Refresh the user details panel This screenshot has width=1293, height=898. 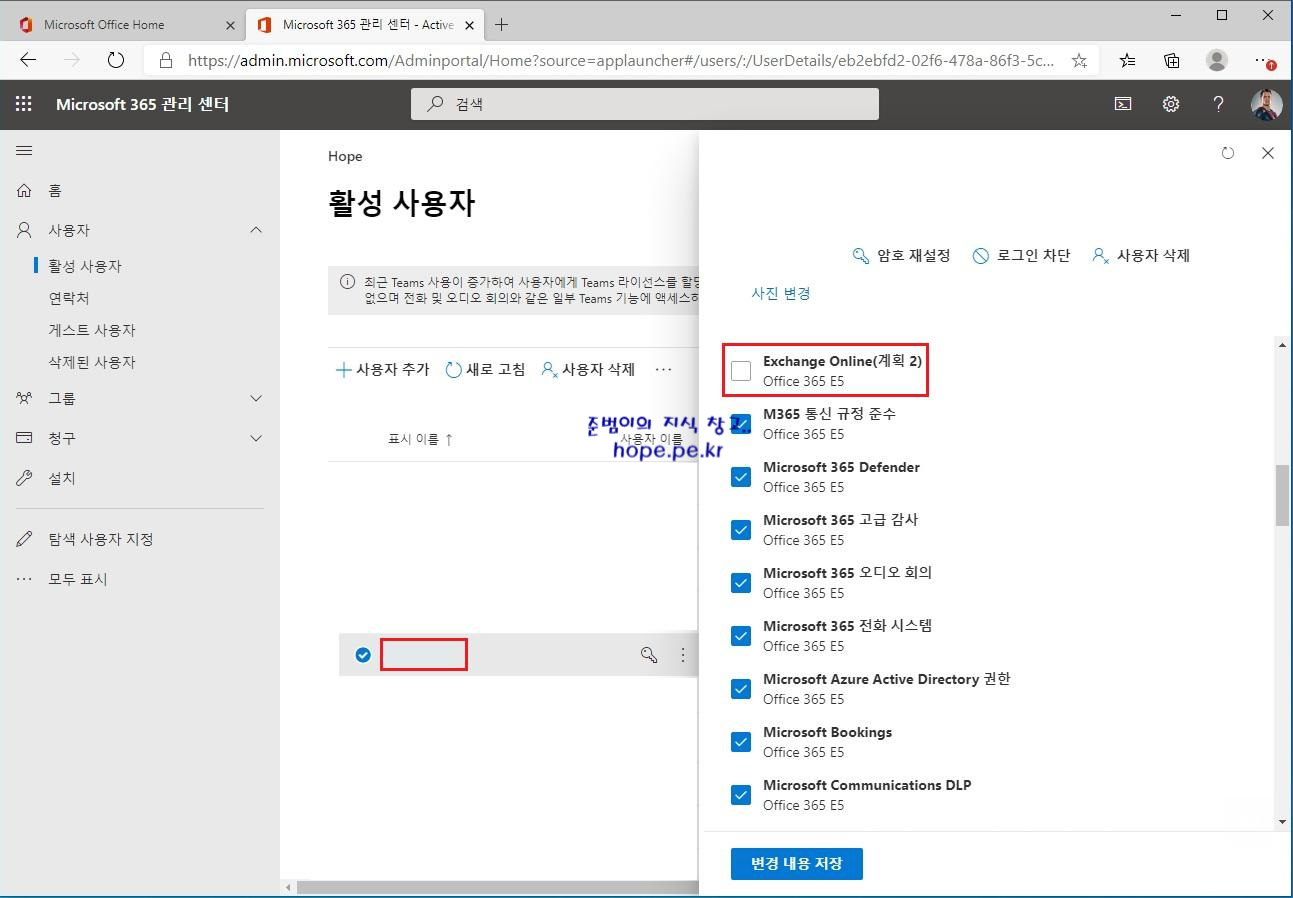[1228, 153]
